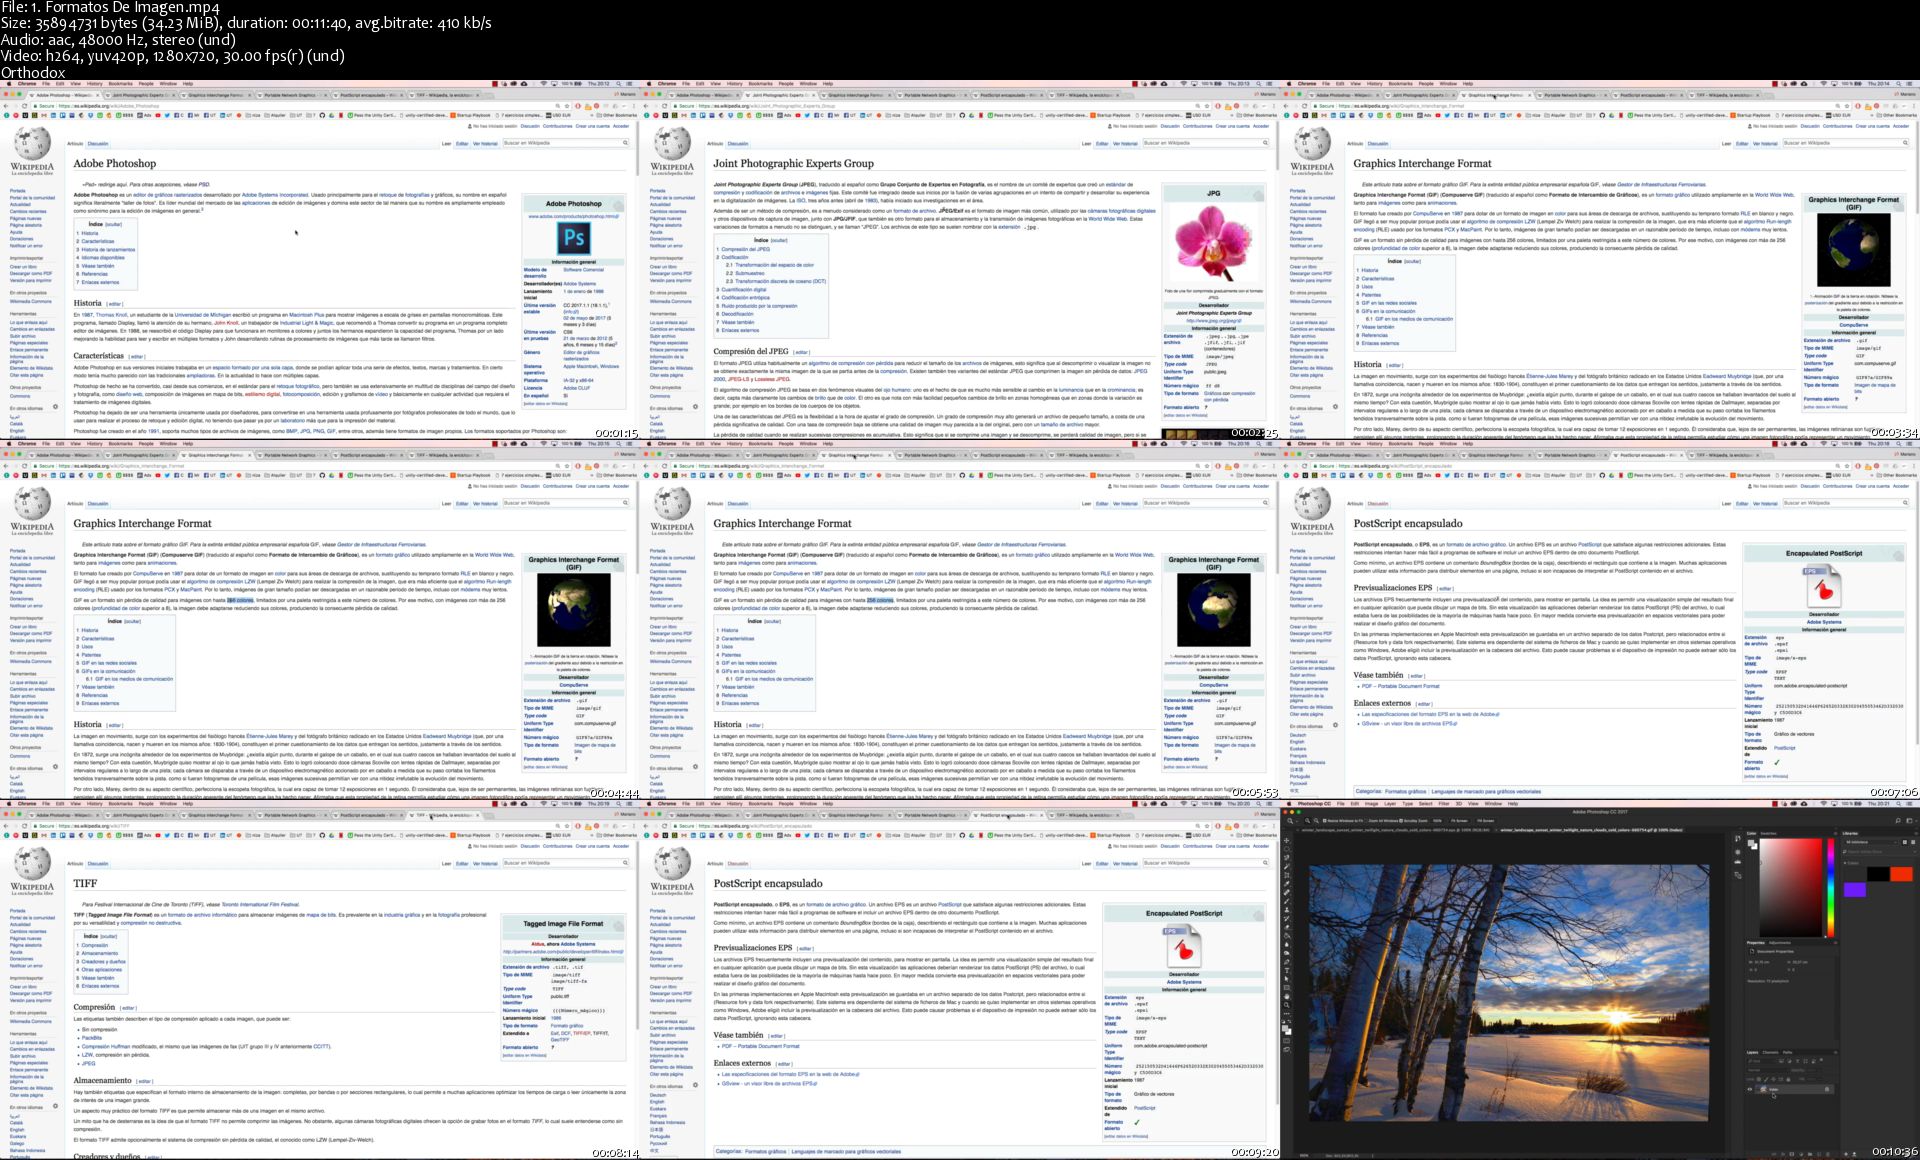Click the lock icon on the Photoshop layer

1827,1089
